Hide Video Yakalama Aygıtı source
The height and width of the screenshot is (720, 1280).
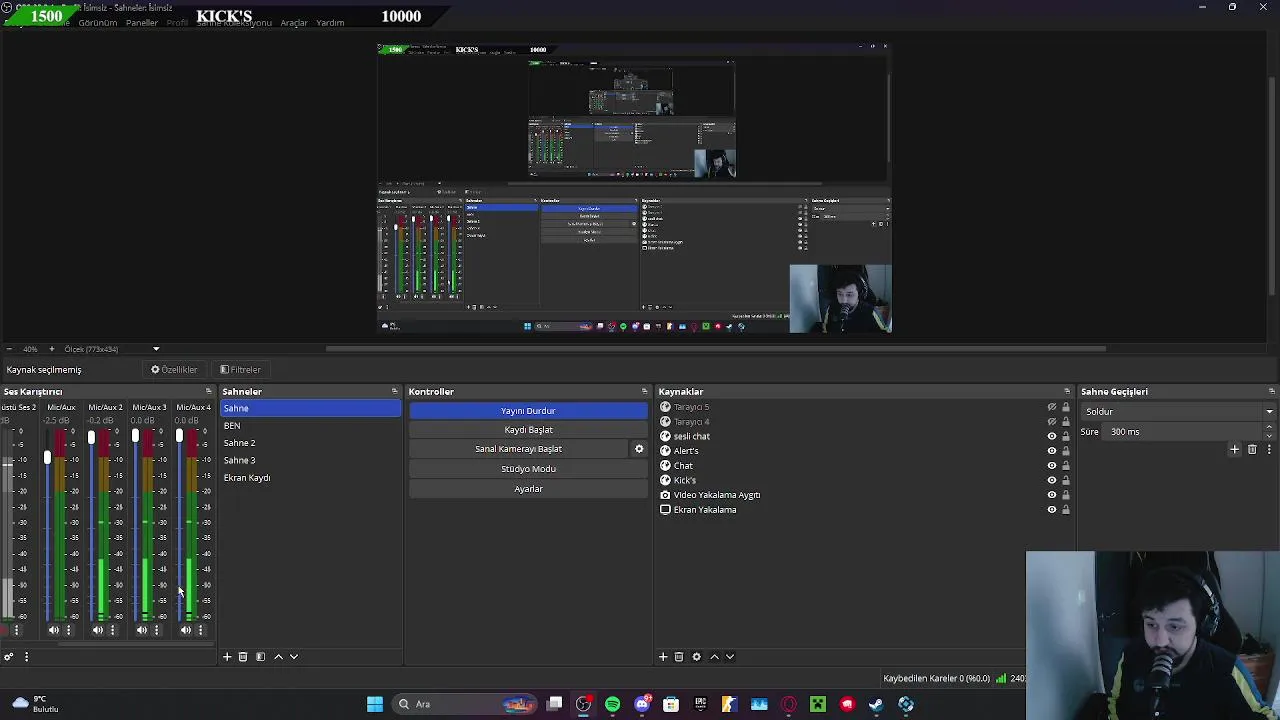[1051, 495]
